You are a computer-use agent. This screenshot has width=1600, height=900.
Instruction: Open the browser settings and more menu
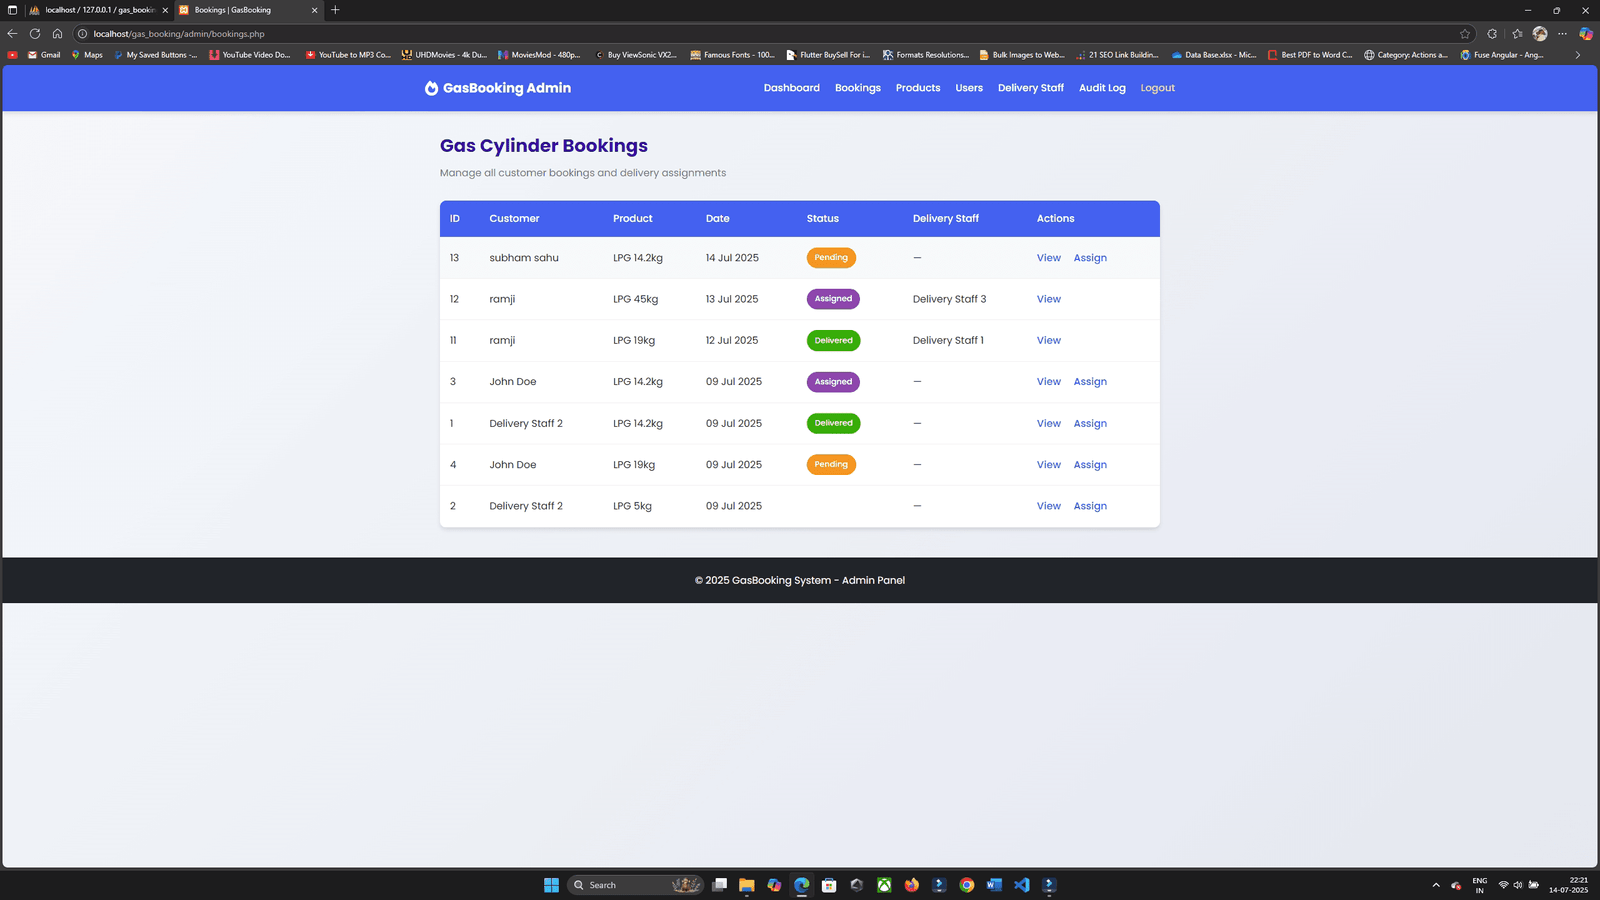tap(1563, 34)
